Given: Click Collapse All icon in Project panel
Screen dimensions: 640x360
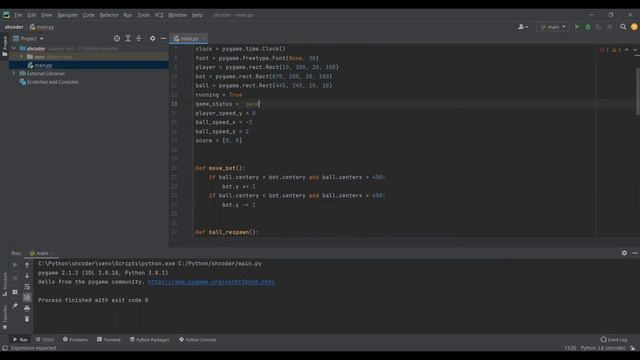Looking at the screenshot, I should tap(139, 38).
